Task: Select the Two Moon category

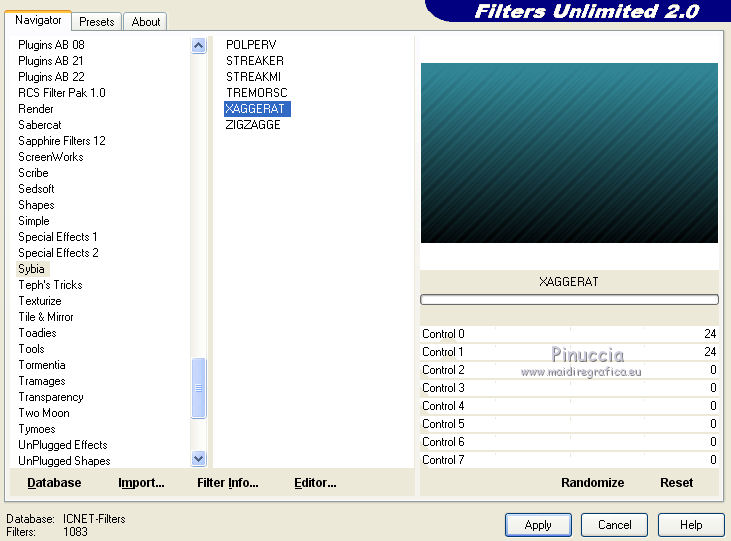Action: click(44, 413)
